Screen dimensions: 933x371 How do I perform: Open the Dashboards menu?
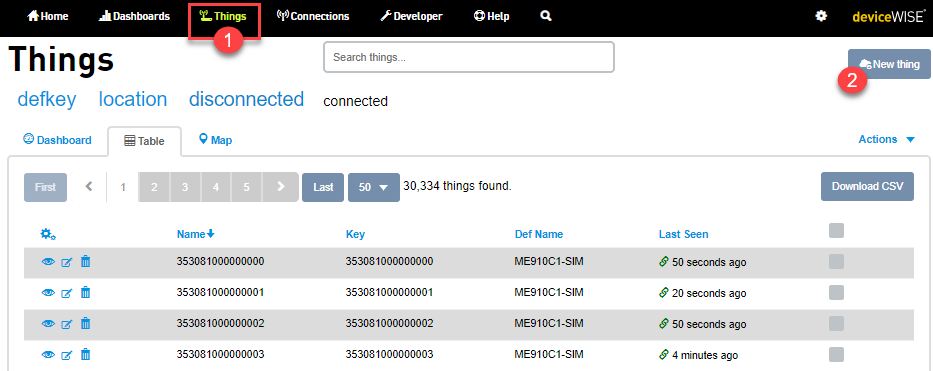(x=134, y=16)
